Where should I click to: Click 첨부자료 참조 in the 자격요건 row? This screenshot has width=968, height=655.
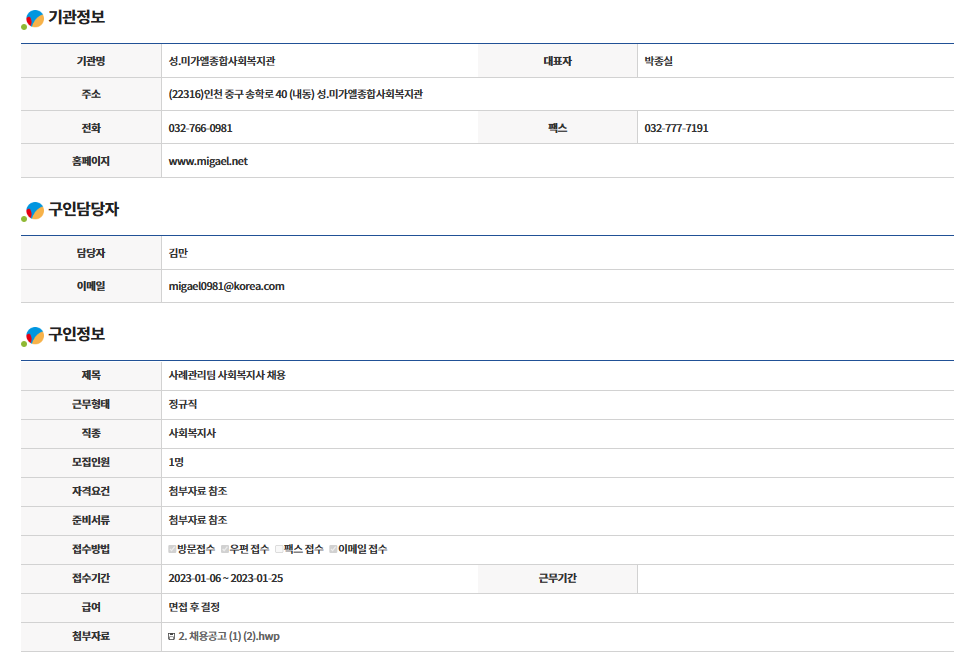[198, 491]
